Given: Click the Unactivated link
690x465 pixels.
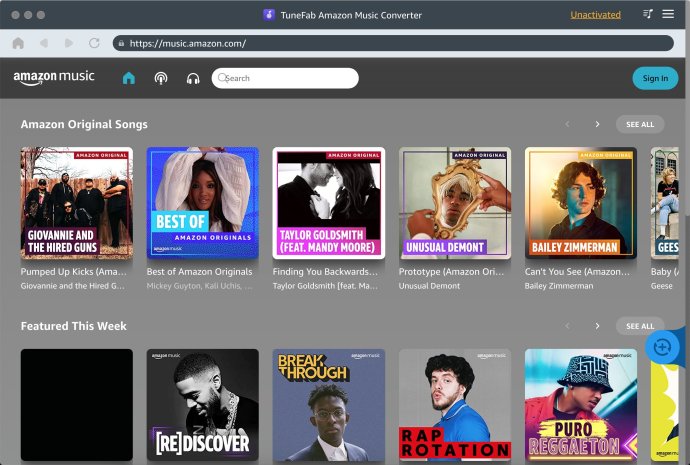Looking at the screenshot, I should point(595,15).
